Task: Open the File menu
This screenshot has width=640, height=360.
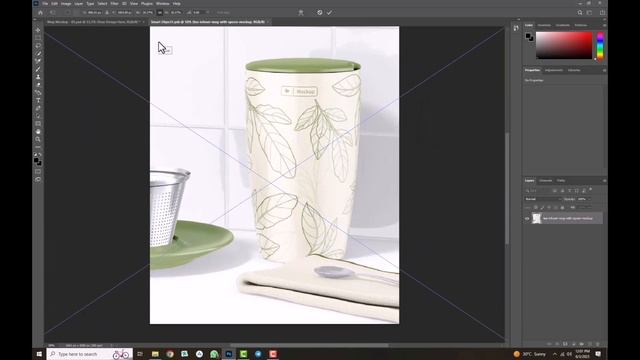Action: [x=45, y=4]
